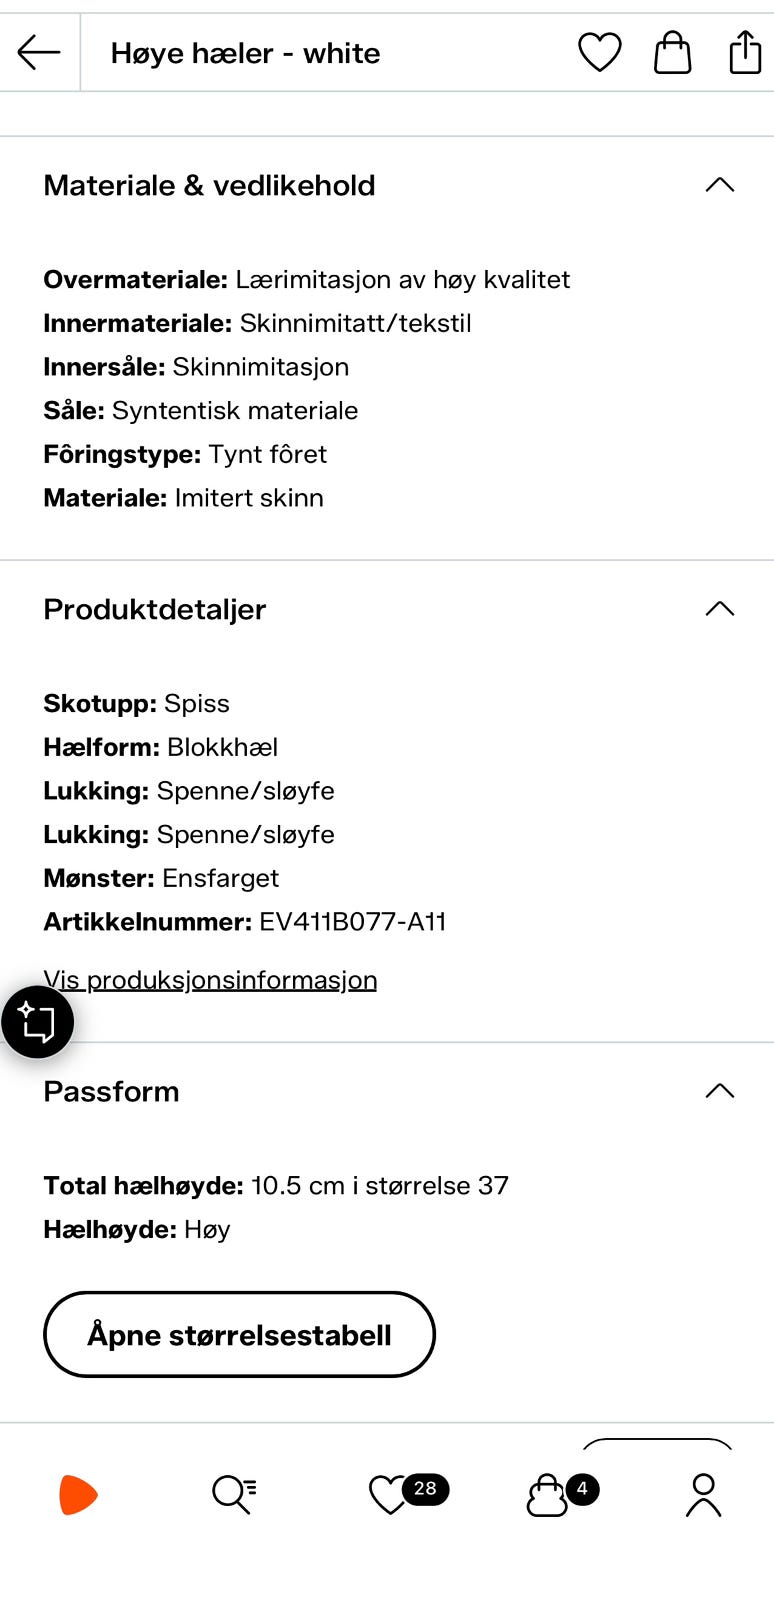Collapse the Materiale & vedlikehold section

coord(720,185)
